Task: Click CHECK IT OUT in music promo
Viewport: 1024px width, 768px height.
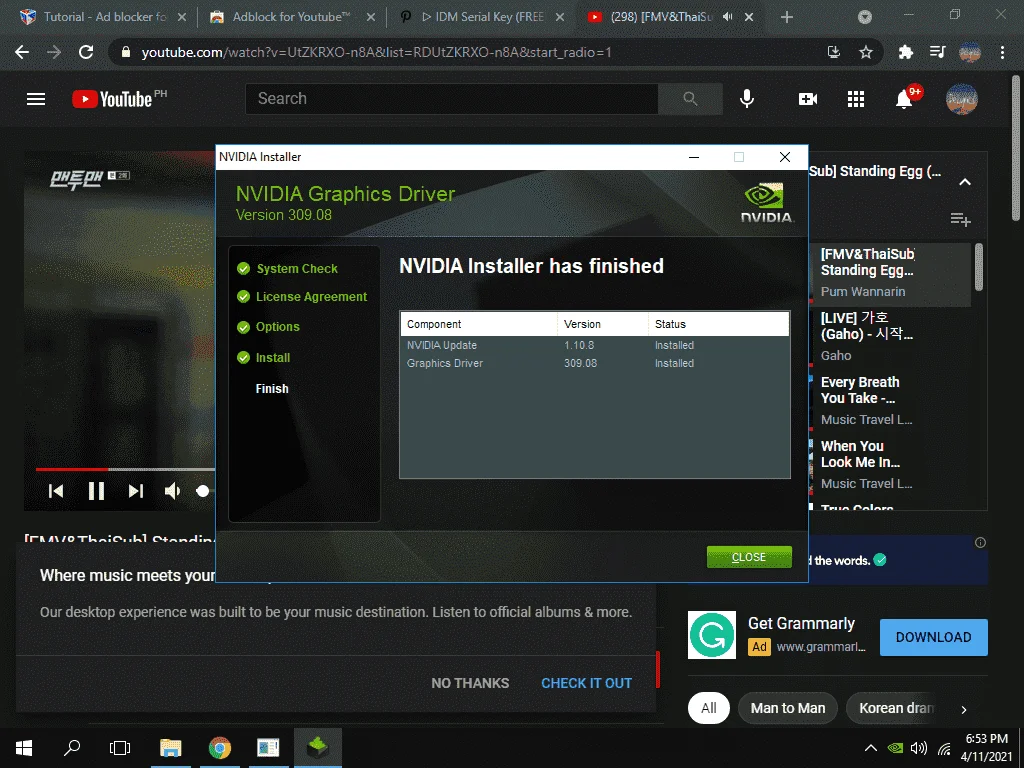Action: [586, 683]
